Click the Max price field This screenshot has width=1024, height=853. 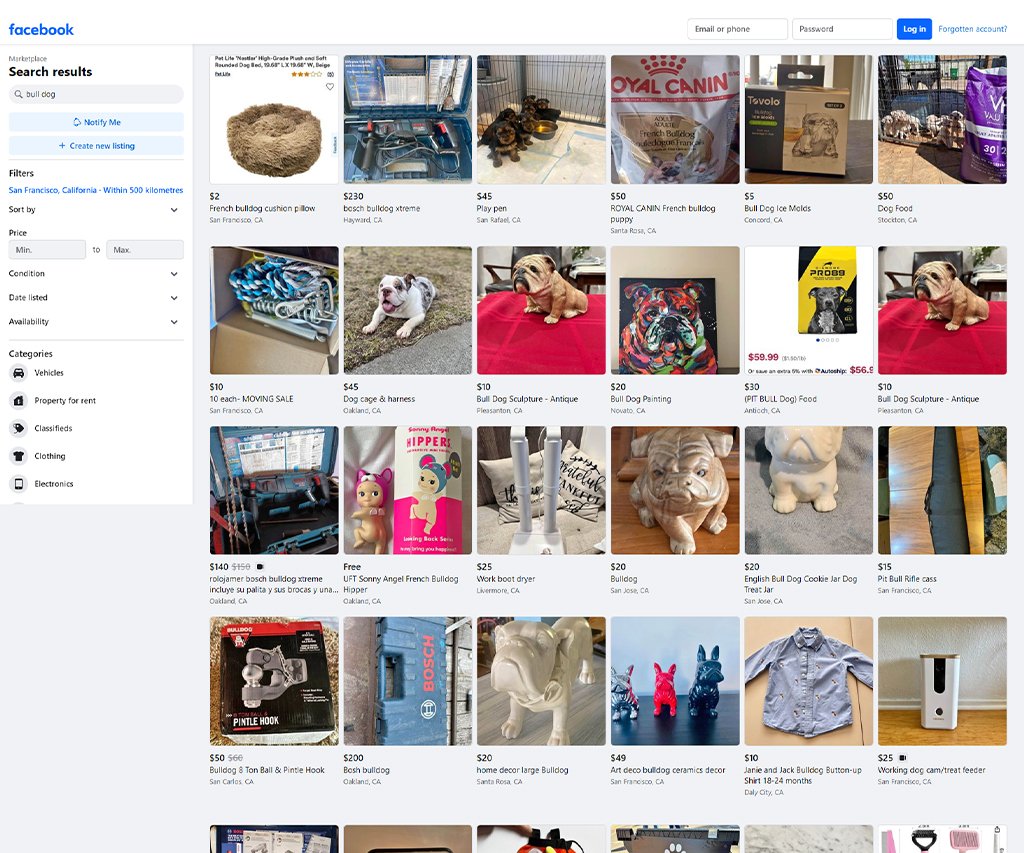click(x=145, y=249)
